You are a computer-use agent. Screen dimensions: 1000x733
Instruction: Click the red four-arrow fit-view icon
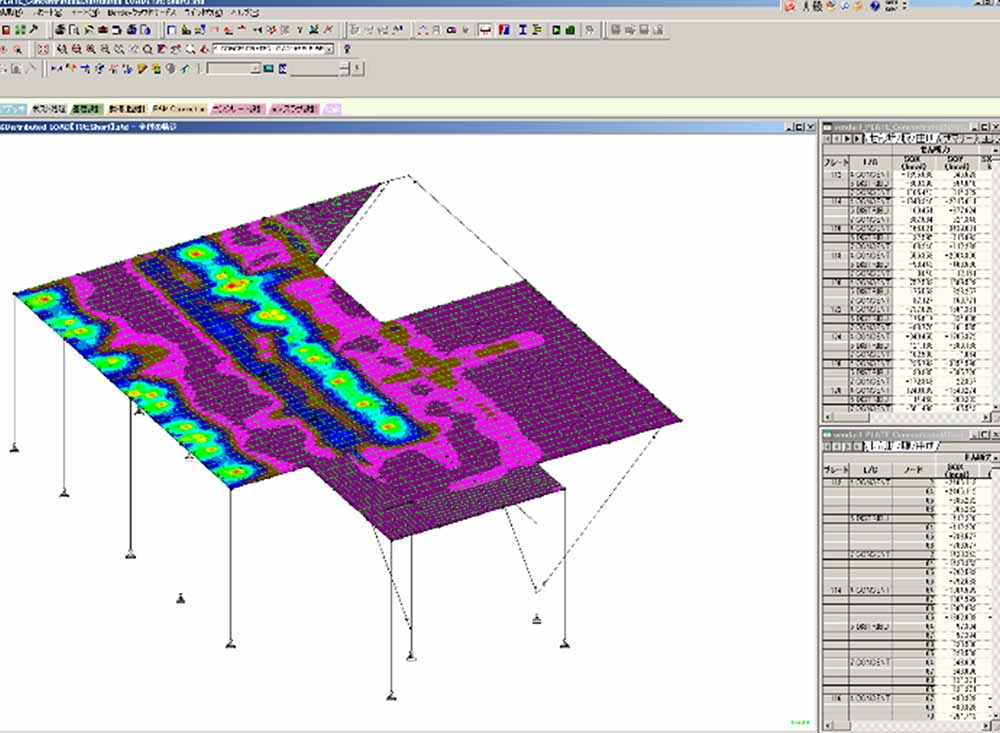43,49
